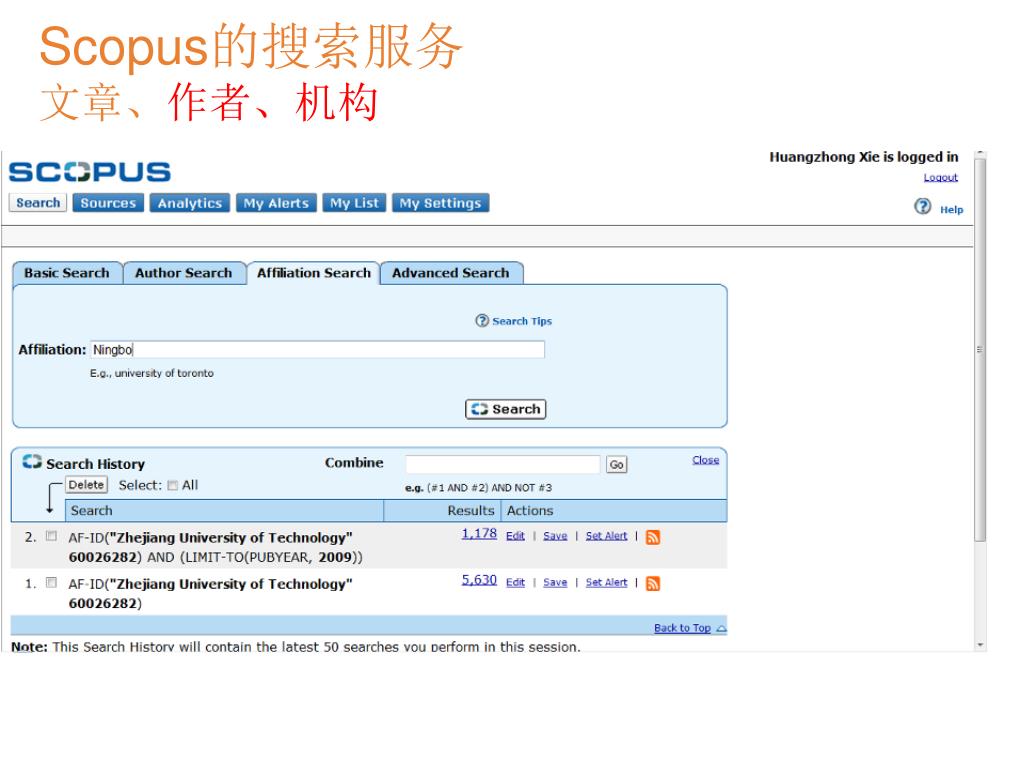
Task: Tick the checkbox for search row 1
Action: [x=51, y=583]
